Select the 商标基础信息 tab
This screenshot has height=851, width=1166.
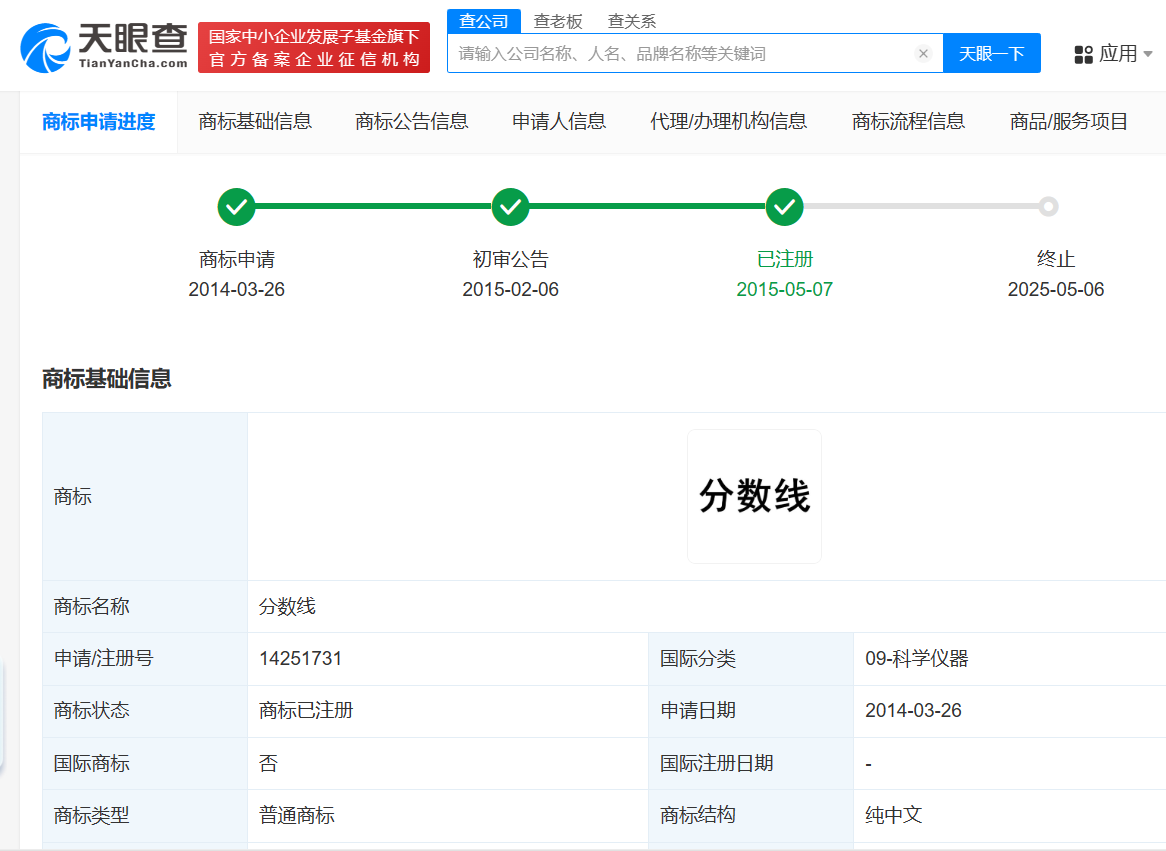[x=256, y=121]
